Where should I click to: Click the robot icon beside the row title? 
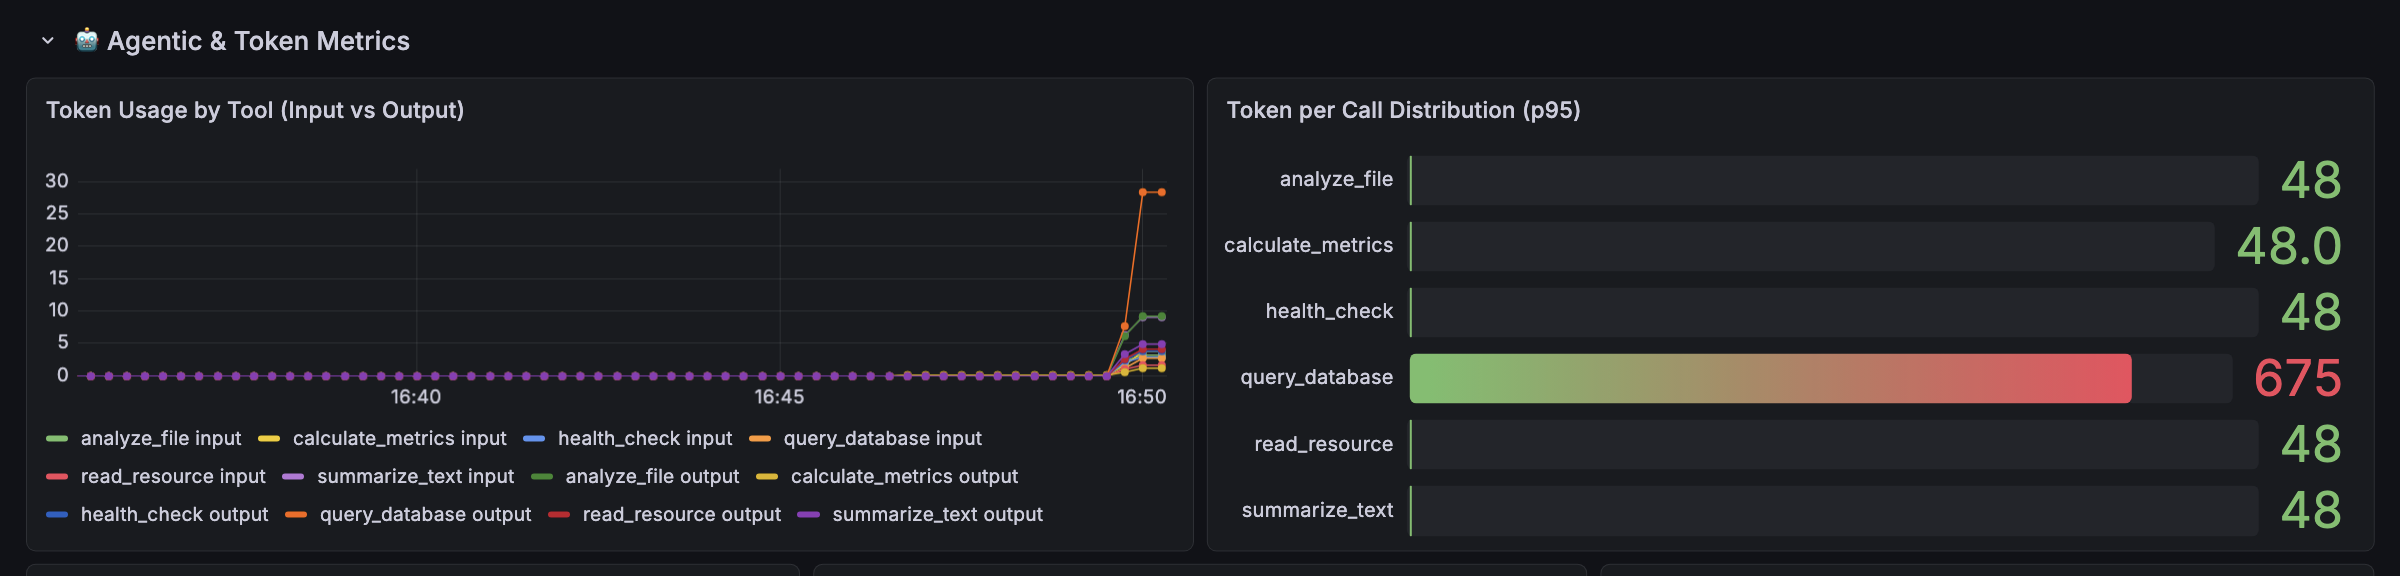click(x=87, y=40)
